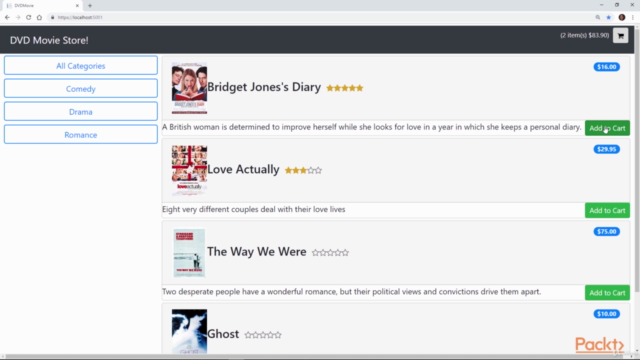Click Bridget Jones's Diary poster thumbnail
The height and width of the screenshot is (360, 640).
tap(189, 88)
